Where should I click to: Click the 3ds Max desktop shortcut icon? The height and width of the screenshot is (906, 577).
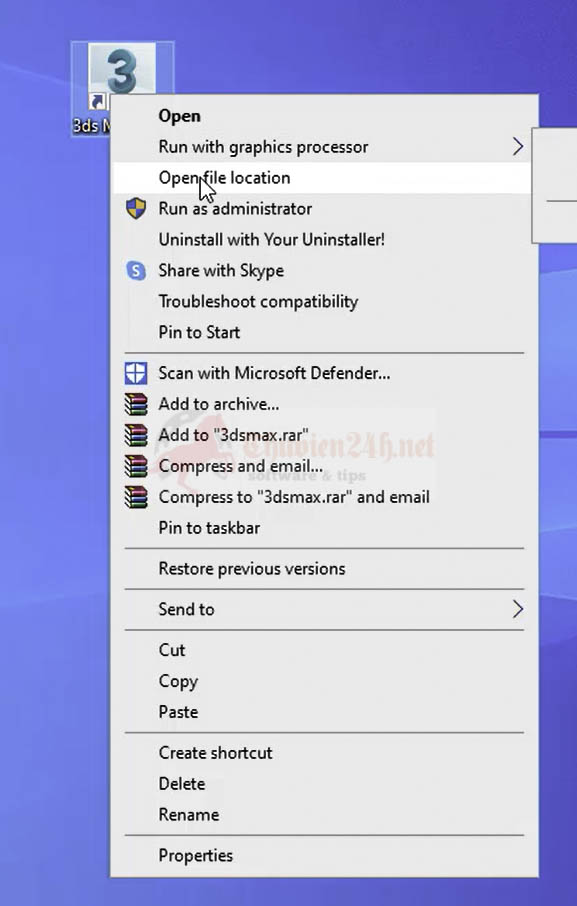122,72
